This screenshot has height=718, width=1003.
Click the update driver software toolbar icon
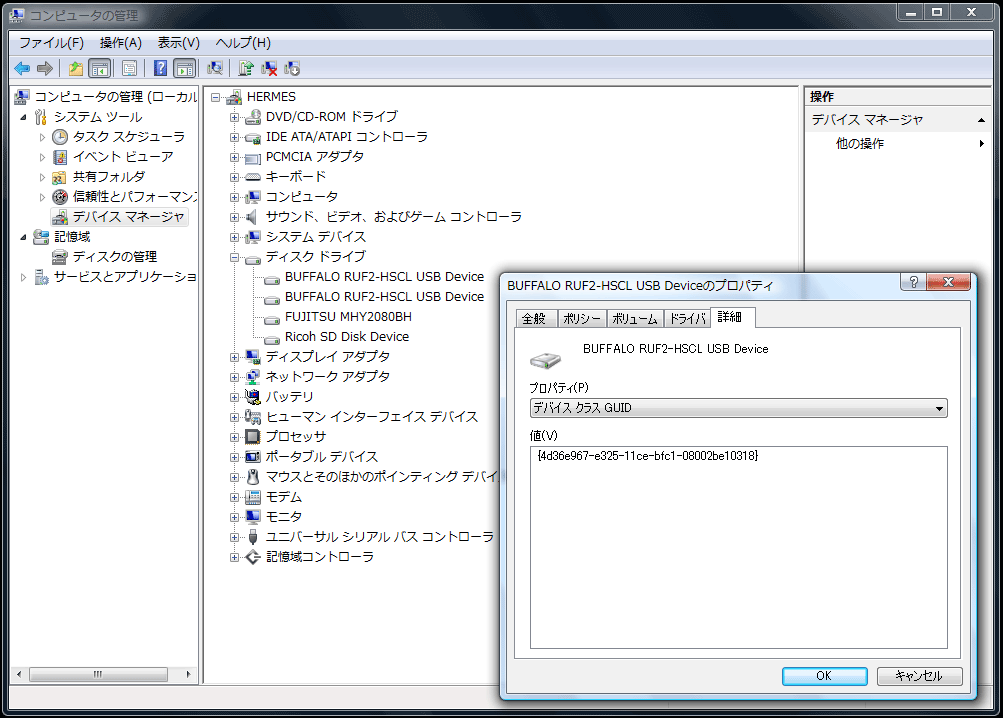tap(246, 68)
